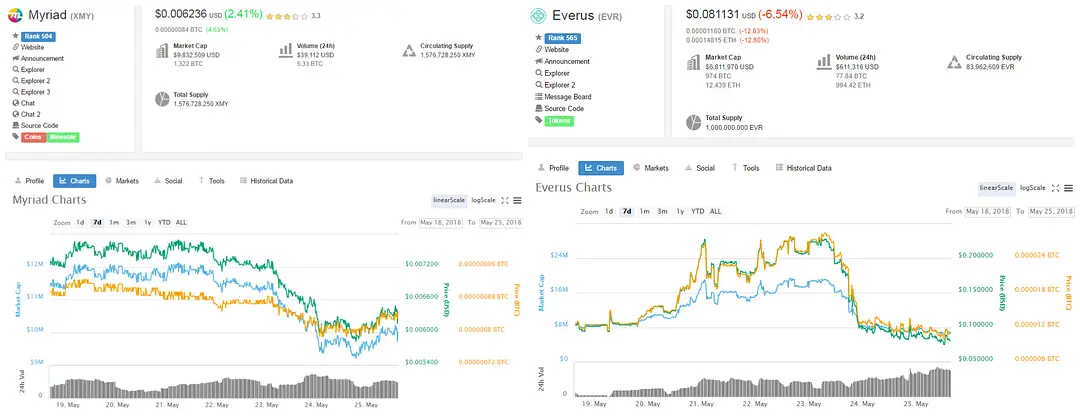Select linearScale on Myriad chart
1080x419 pixels.
[x=448, y=201]
